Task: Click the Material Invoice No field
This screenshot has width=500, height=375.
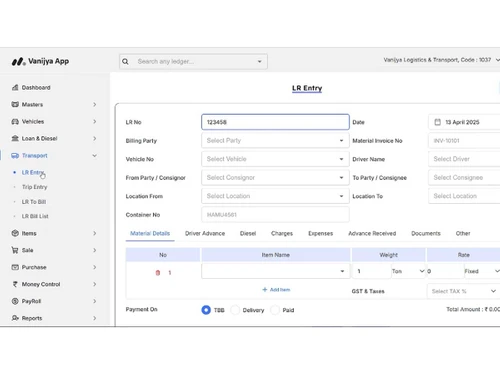Action: coord(464,141)
